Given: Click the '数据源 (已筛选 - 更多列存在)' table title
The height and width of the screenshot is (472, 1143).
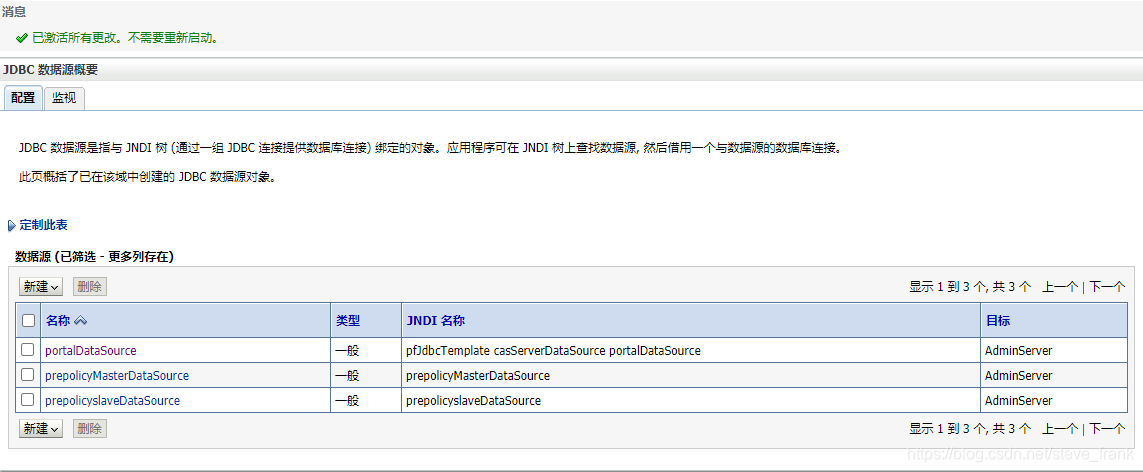Looking at the screenshot, I should [94, 256].
